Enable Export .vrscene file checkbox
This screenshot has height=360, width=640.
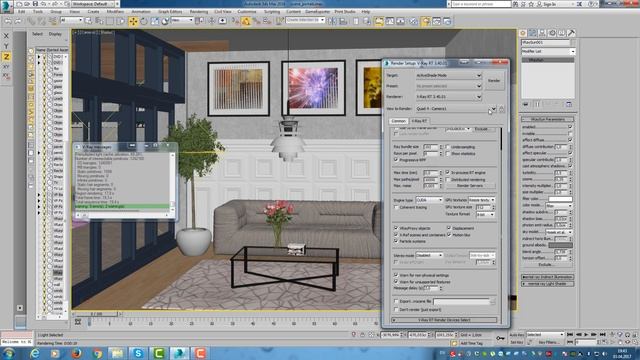click(x=396, y=301)
